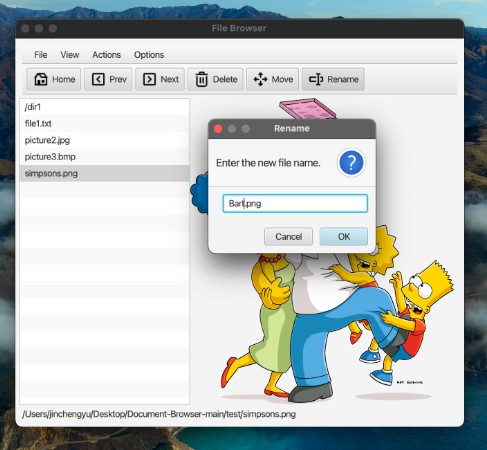Click the Home label in toolbar
The height and width of the screenshot is (450, 487).
pos(64,79)
